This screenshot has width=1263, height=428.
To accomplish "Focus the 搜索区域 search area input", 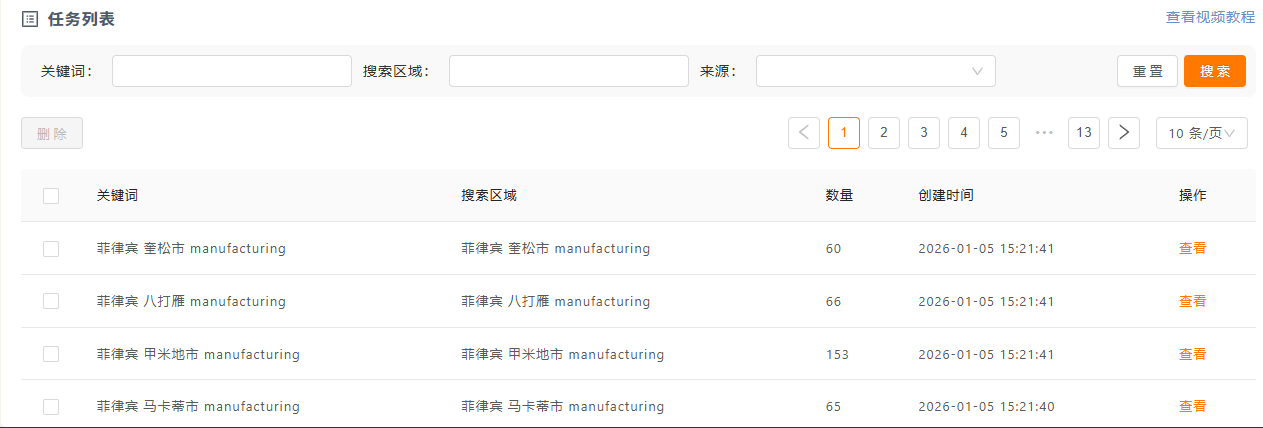I will (x=569, y=71).
